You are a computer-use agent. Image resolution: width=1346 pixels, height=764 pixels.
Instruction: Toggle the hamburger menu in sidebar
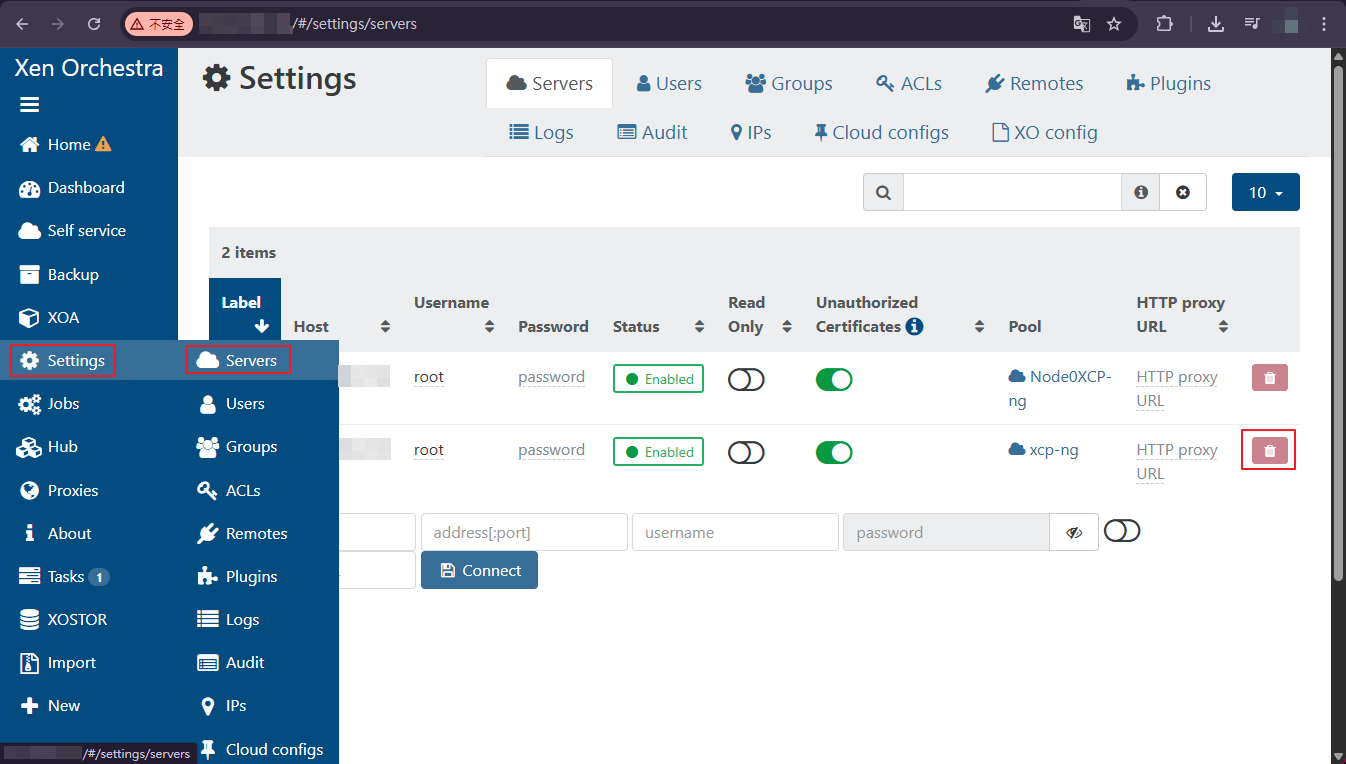[x=29, y=104]
